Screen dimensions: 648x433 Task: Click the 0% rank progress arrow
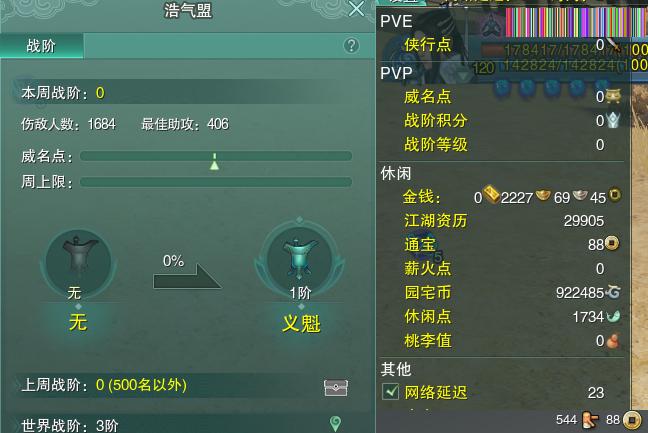[x=187, y=276]
